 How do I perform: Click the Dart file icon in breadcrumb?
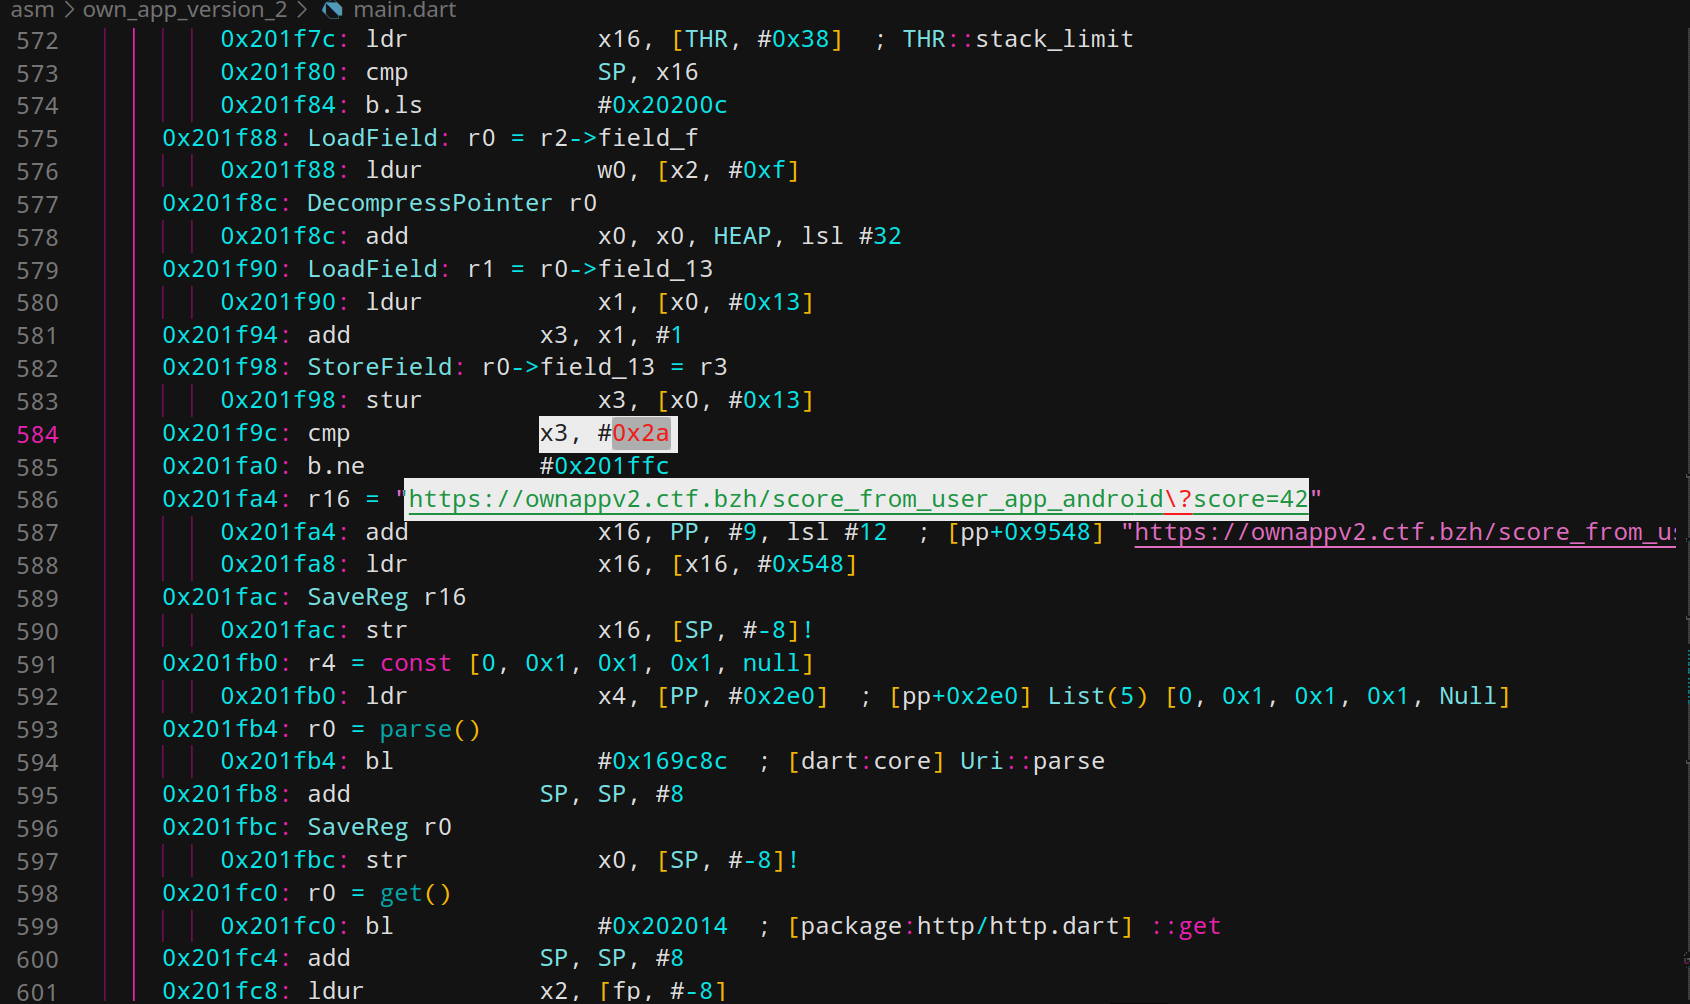[x=333, y=10]
